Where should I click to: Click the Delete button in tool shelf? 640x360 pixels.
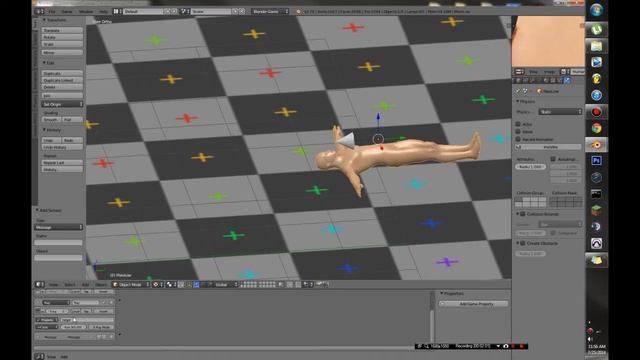[62, 87]
